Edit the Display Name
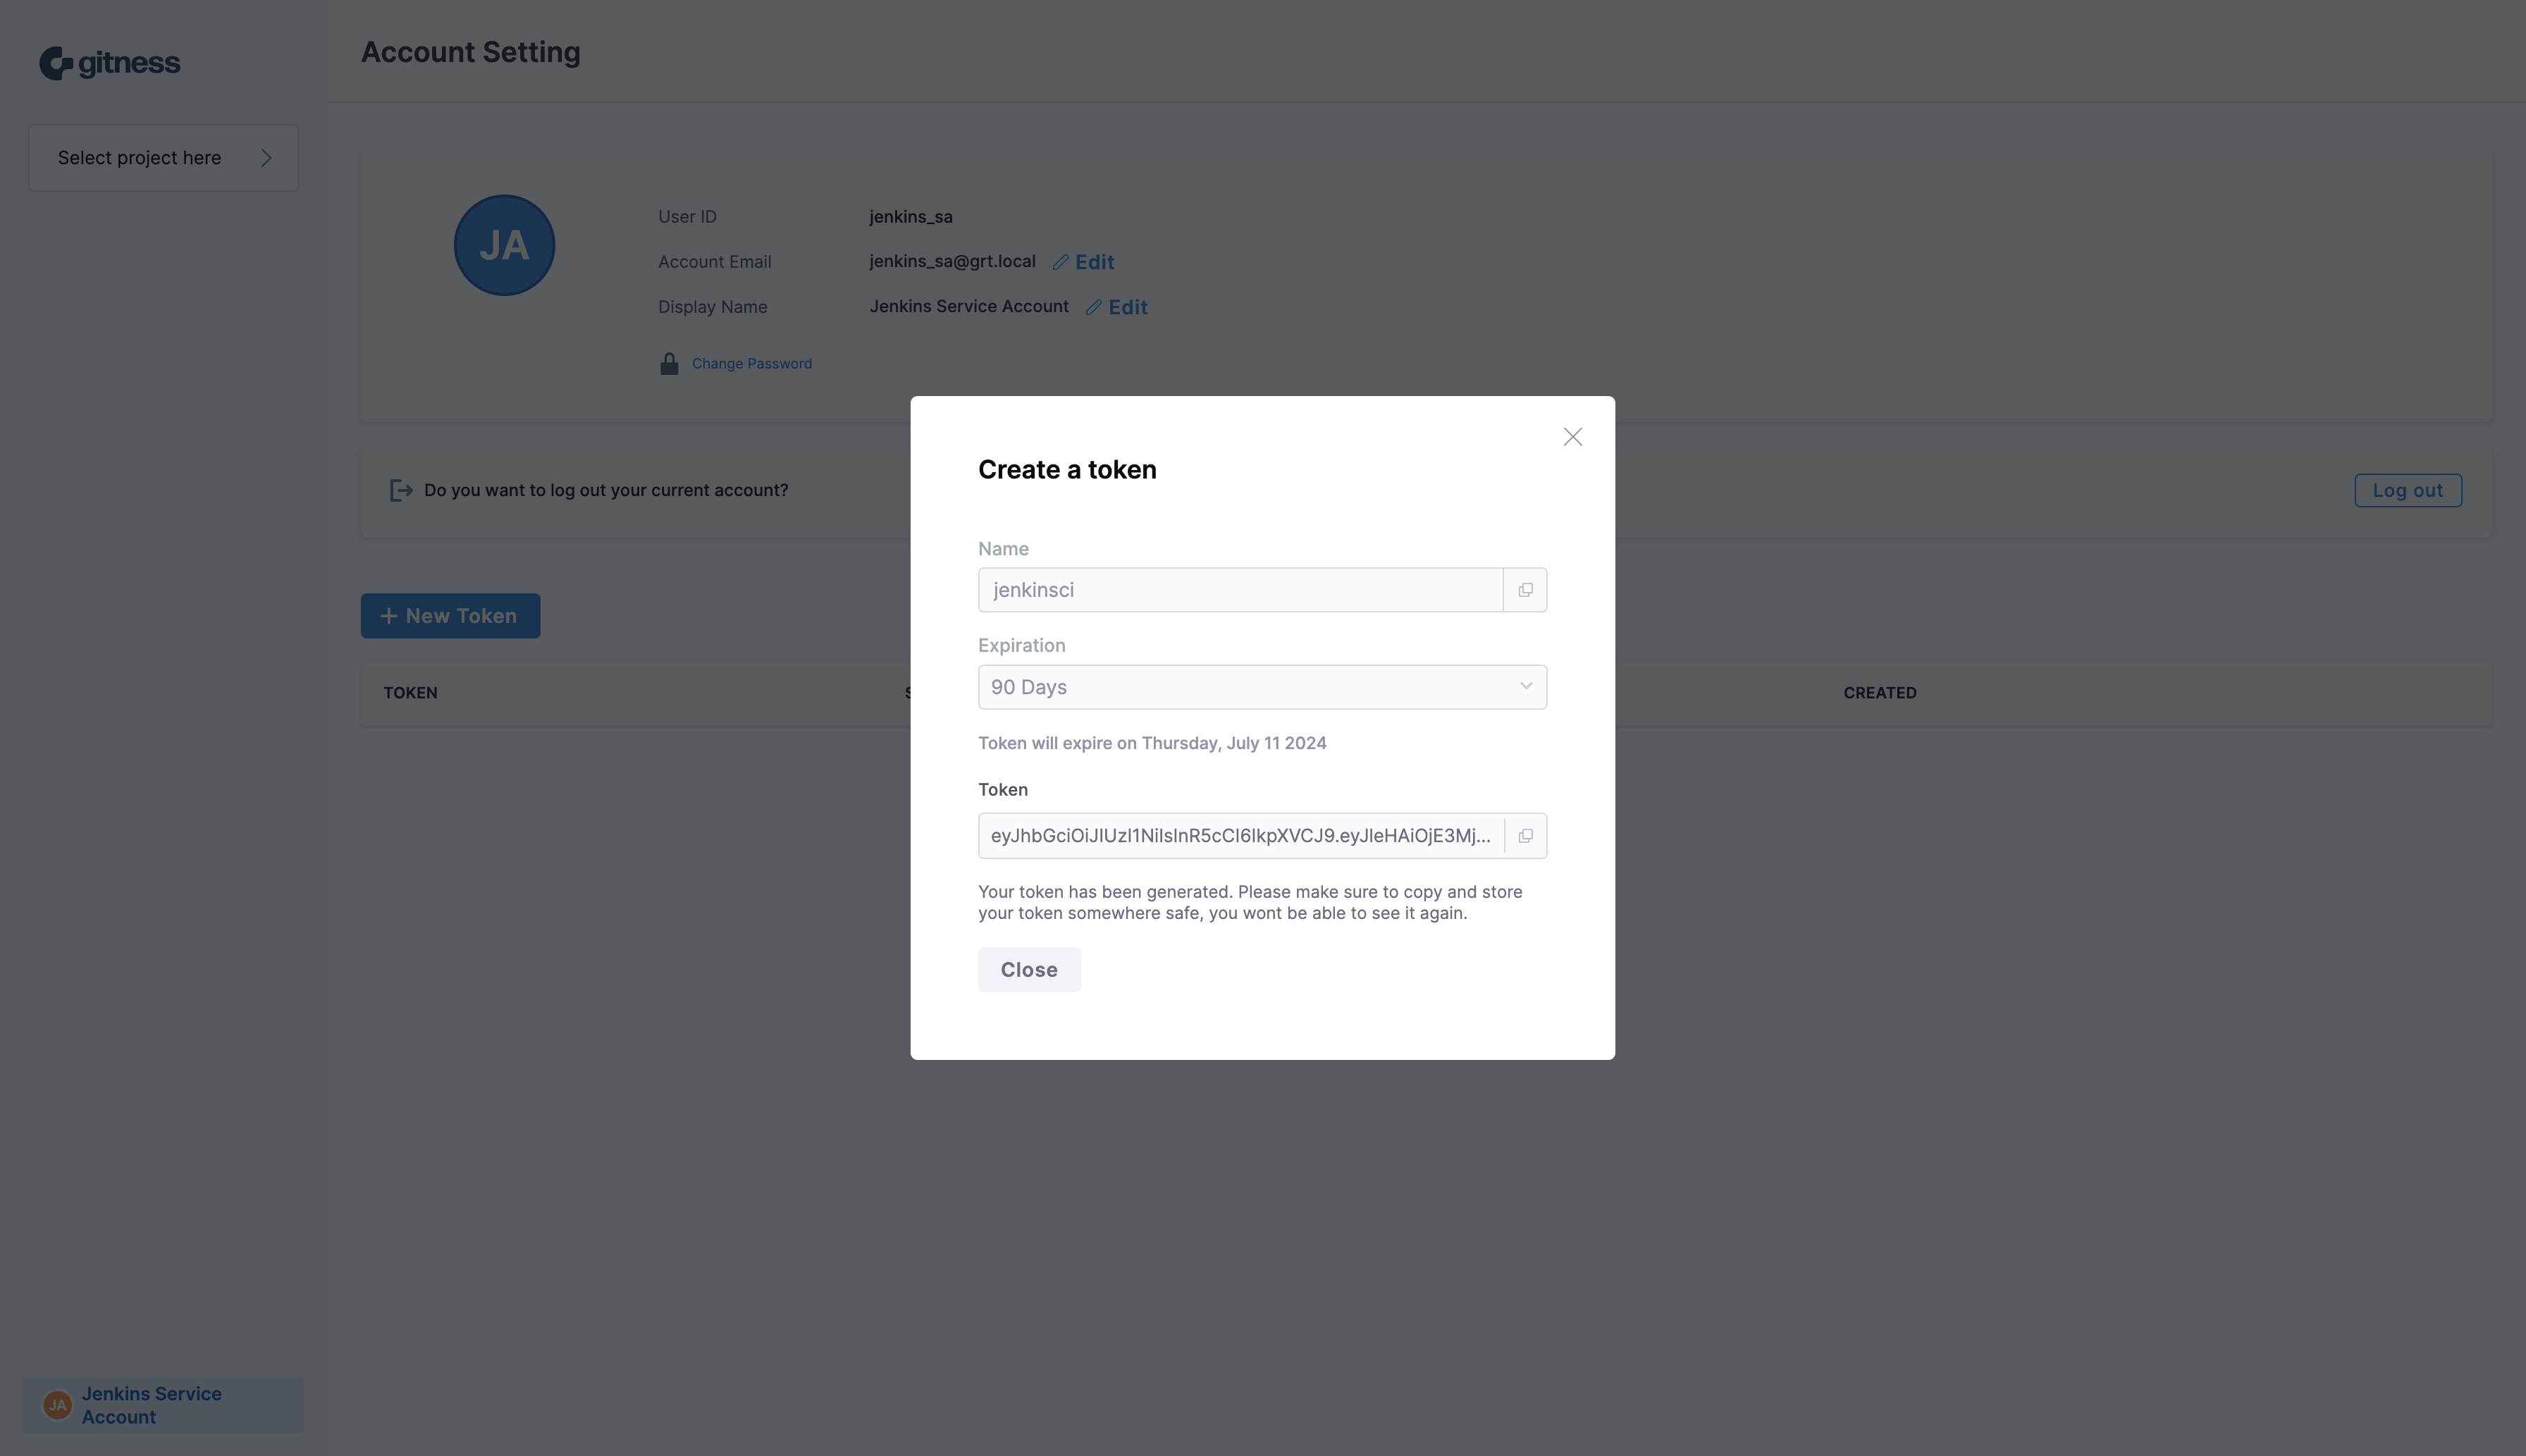Viewport: 2526px width, 1456px height. (x=1117, y=307)
